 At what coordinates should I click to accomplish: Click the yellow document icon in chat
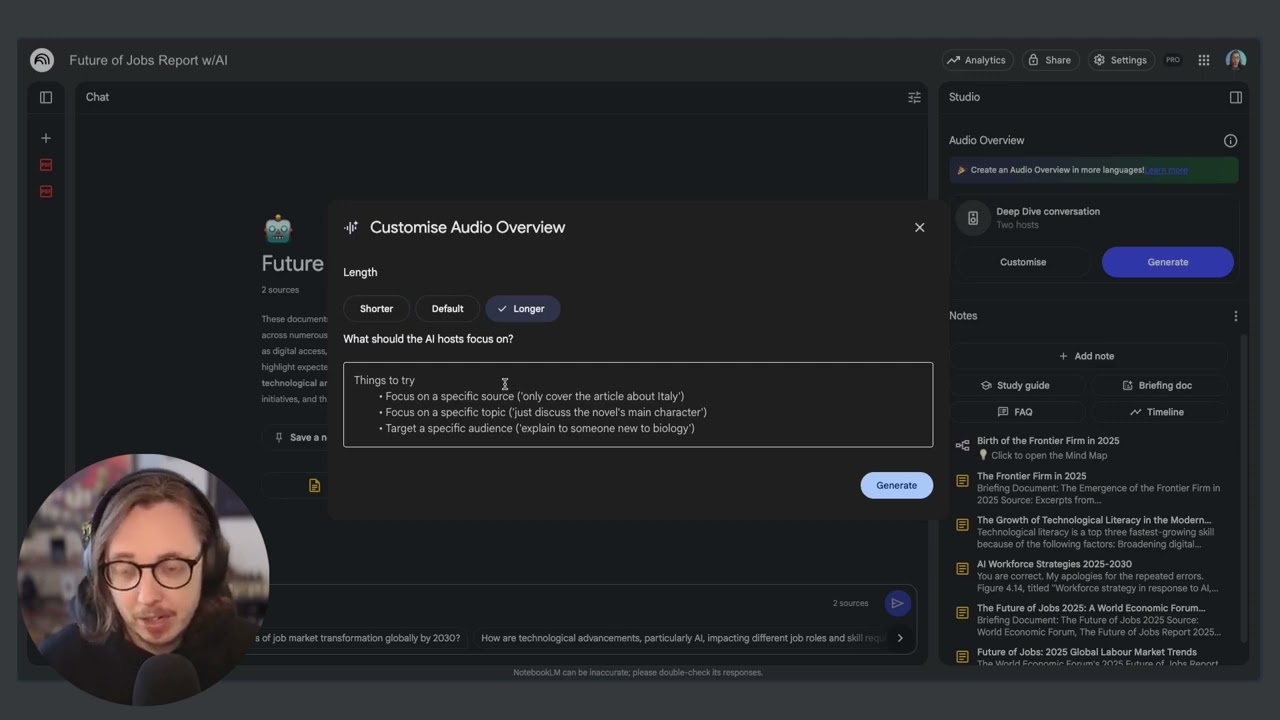314,485
